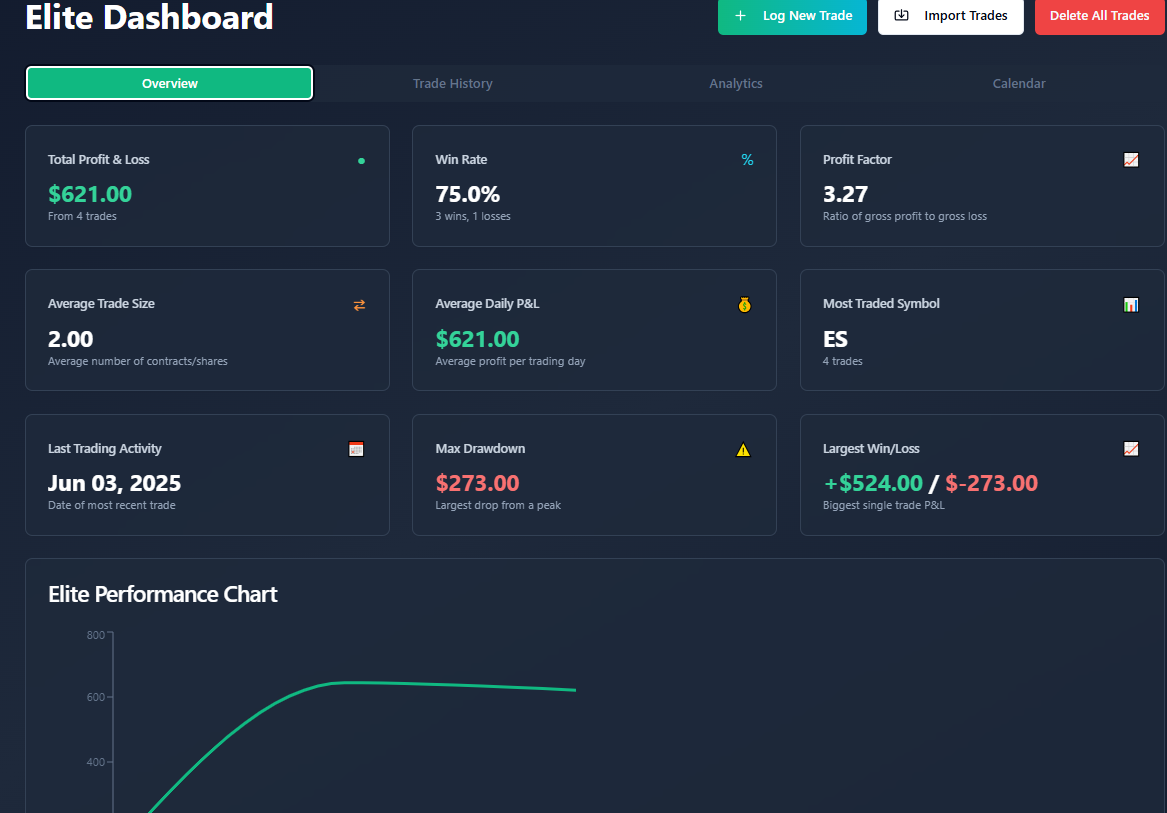Click the 400 y-axis label
Screen dimensions: 1167x813
[95, 762]
